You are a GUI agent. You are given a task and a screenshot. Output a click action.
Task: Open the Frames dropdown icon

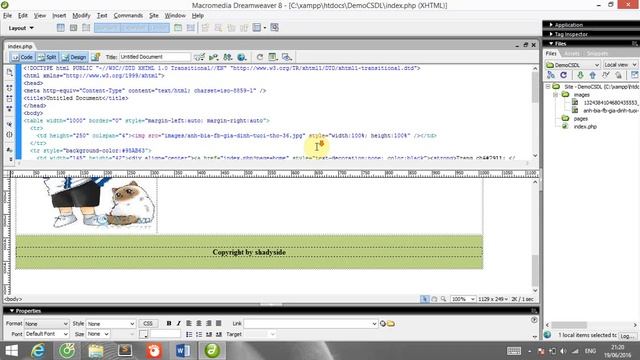click(259, 28)
